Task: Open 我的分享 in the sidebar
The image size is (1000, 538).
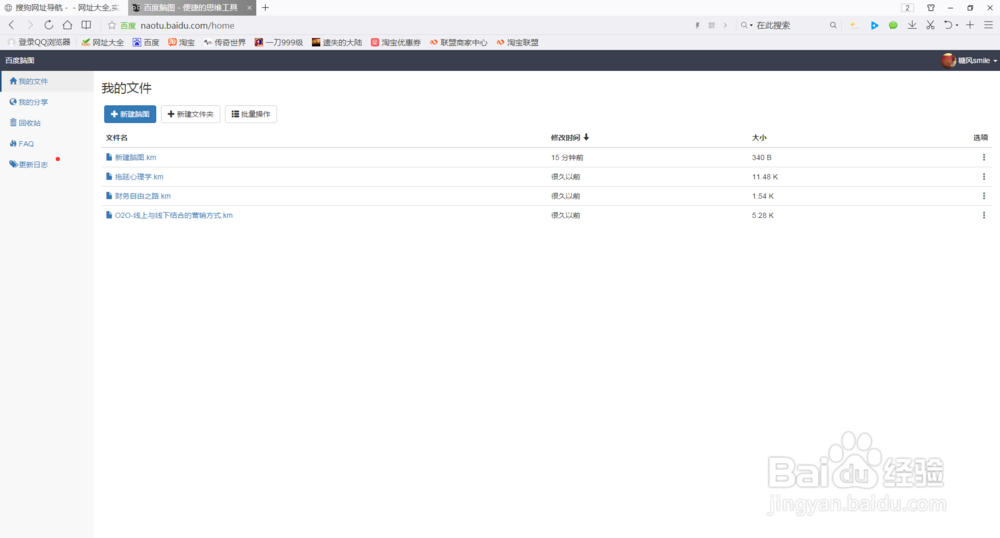Action: click(x=29, y=102)
